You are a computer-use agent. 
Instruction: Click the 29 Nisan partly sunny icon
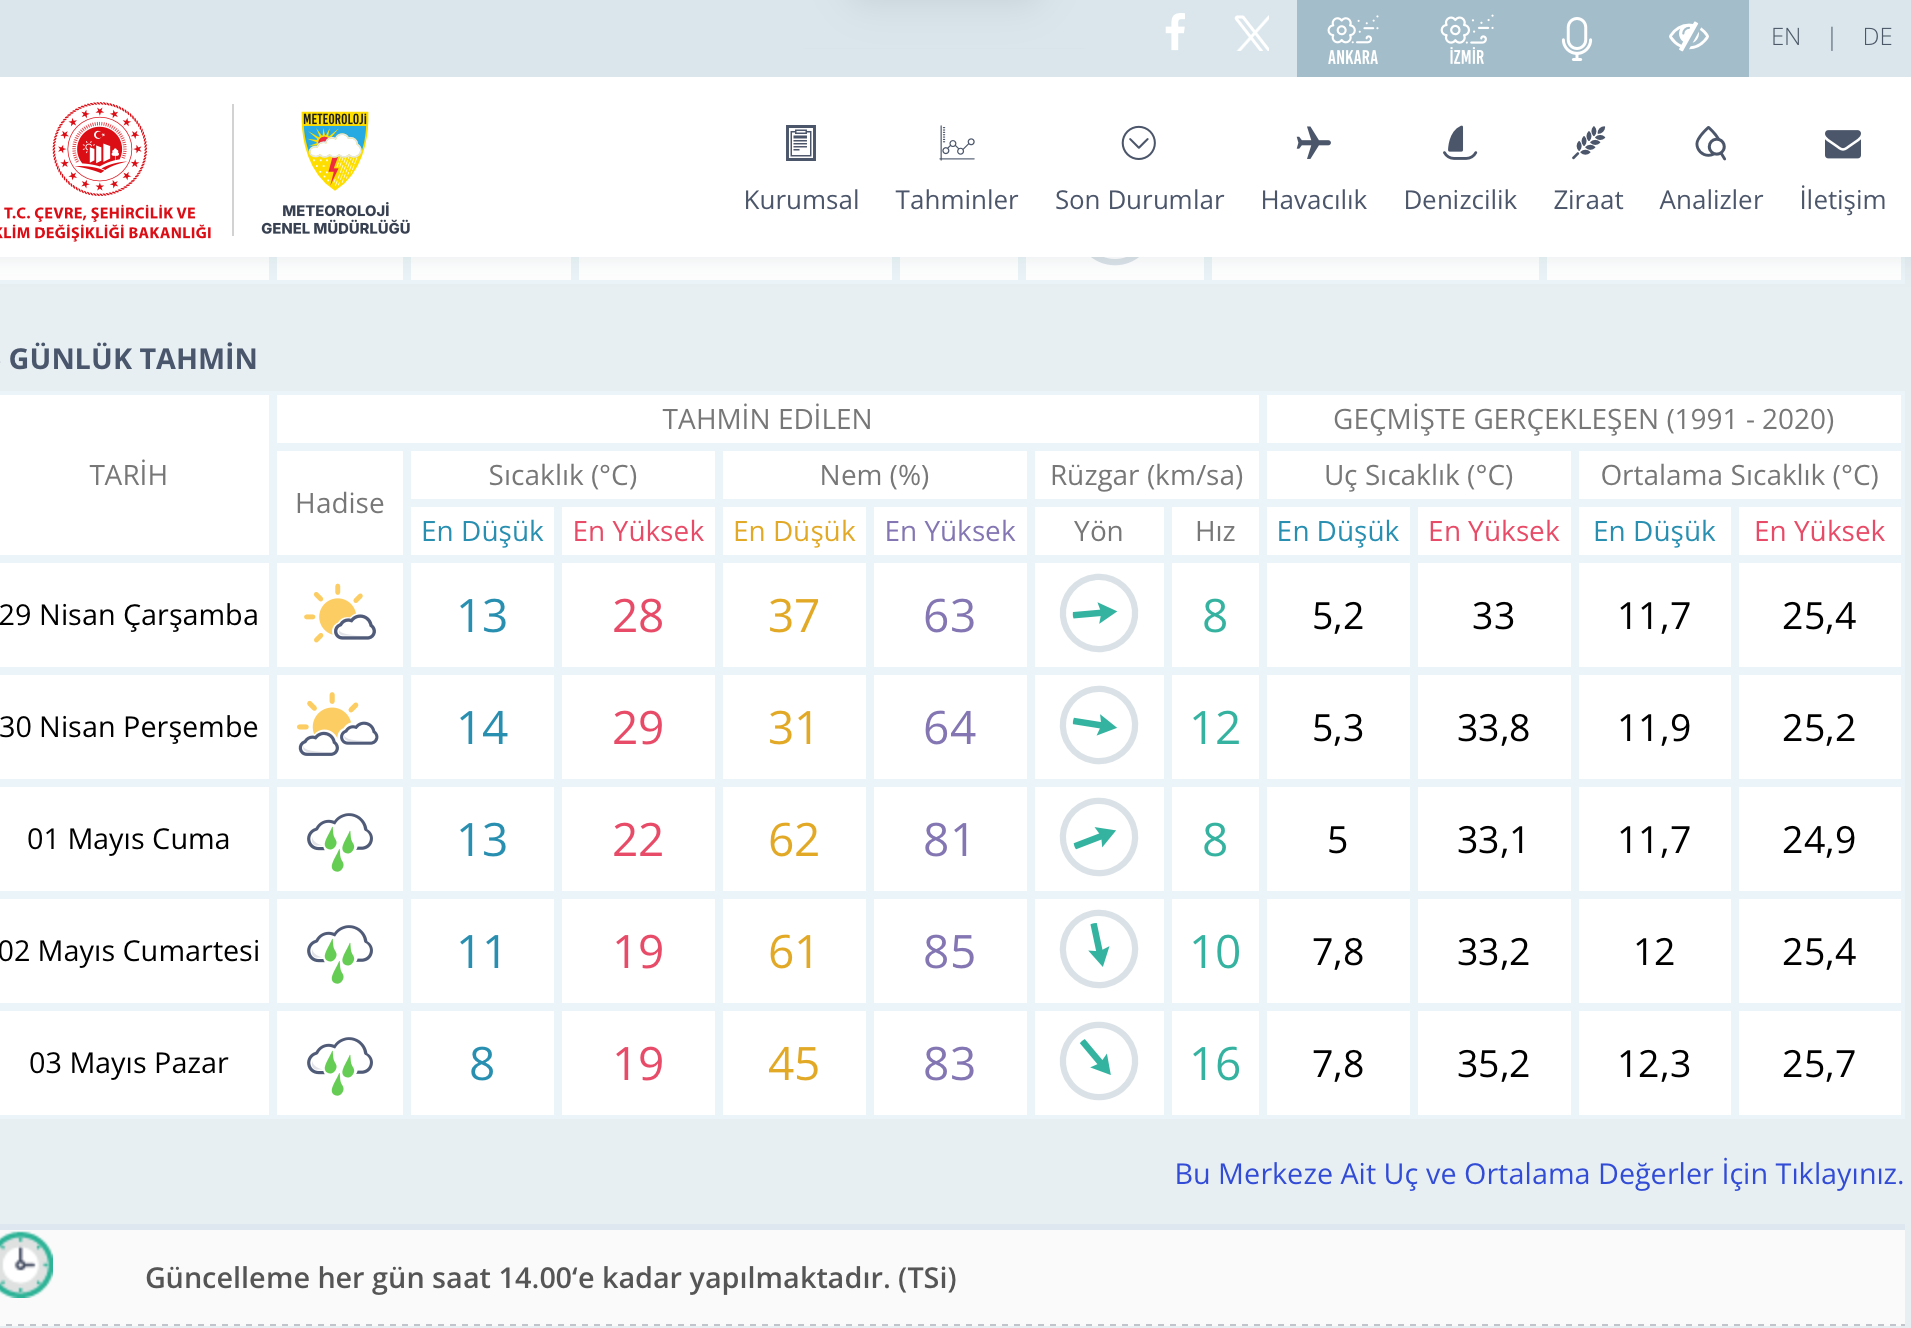340,615
